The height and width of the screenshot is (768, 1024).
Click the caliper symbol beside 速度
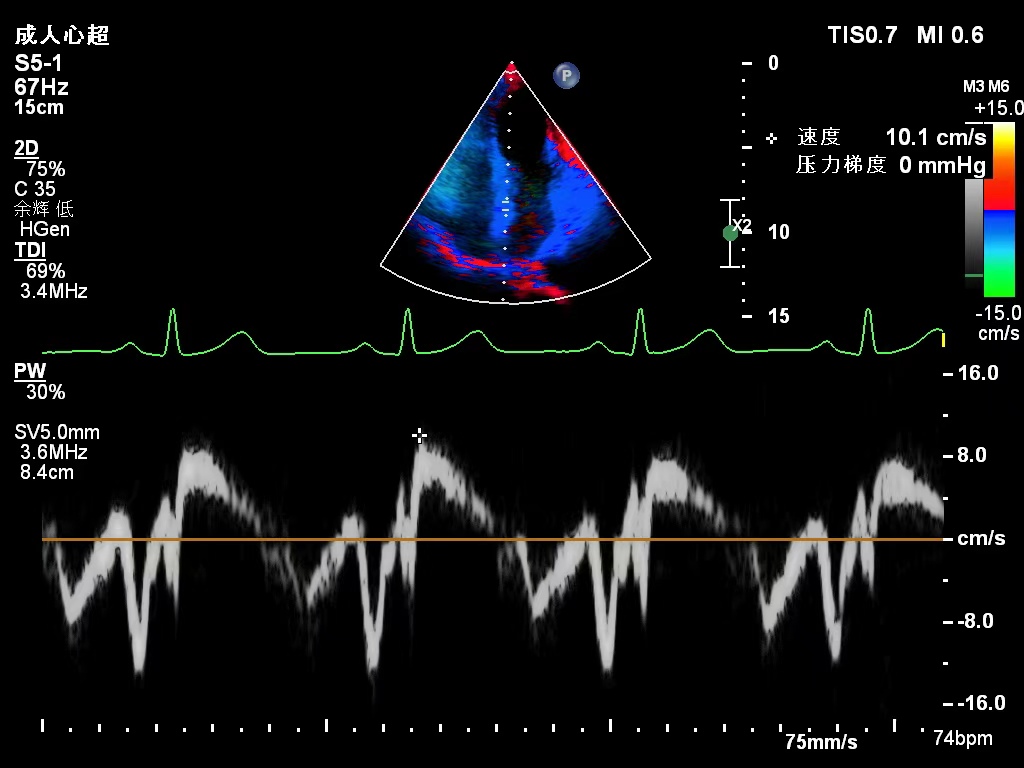(771, 137)
